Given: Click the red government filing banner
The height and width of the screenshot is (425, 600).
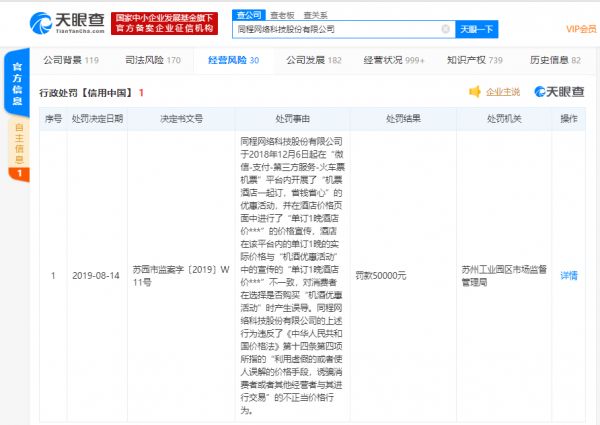Looking at the screenshot, I should tap(167, 23).
